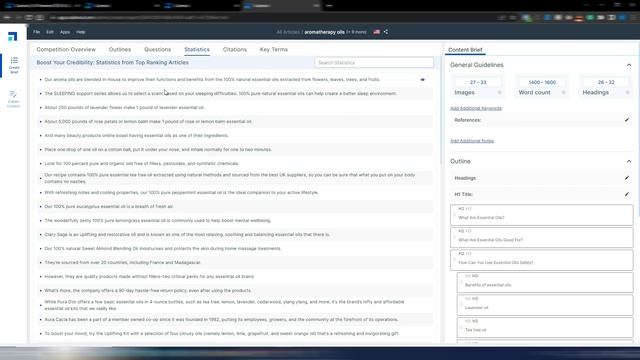Click the SLEEPING support series statistic
This screenshot has width=640, height=360.
tap(220, 93)
